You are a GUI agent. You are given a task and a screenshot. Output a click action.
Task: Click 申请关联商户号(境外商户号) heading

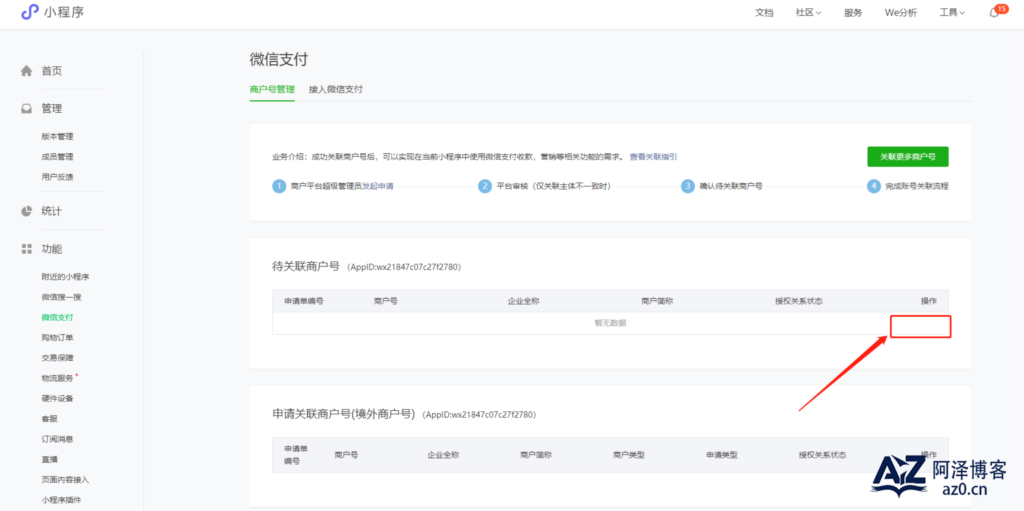click(x=344, y=414)
